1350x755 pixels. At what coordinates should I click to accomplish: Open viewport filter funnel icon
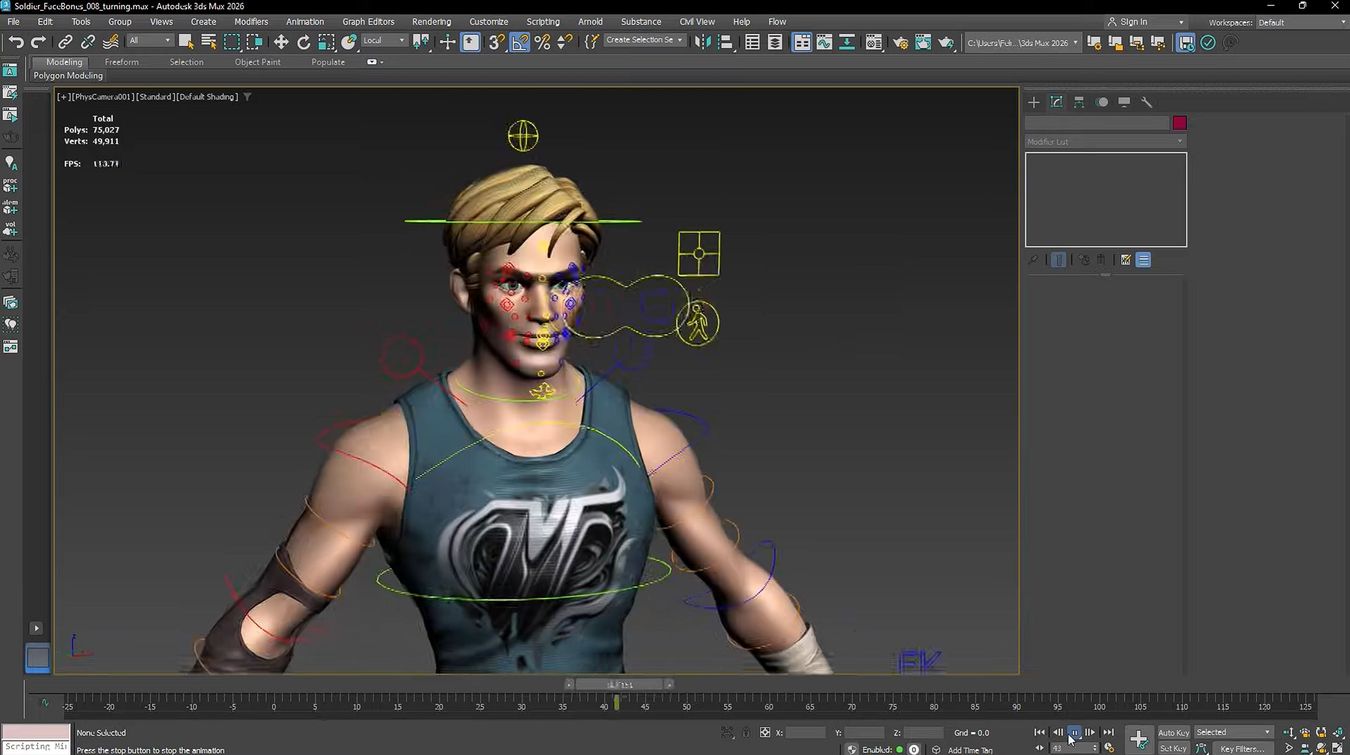pos(247,97)
